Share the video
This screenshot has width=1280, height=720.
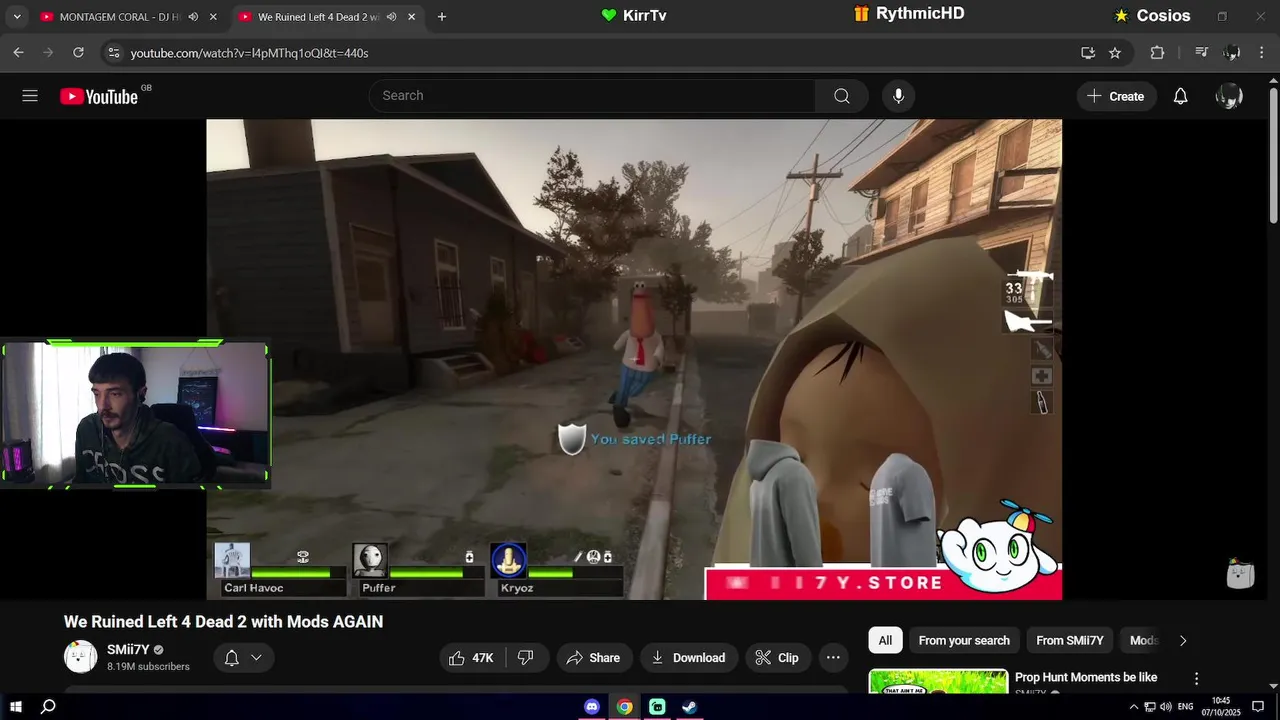pyautogui.click(x=593, y=657)
